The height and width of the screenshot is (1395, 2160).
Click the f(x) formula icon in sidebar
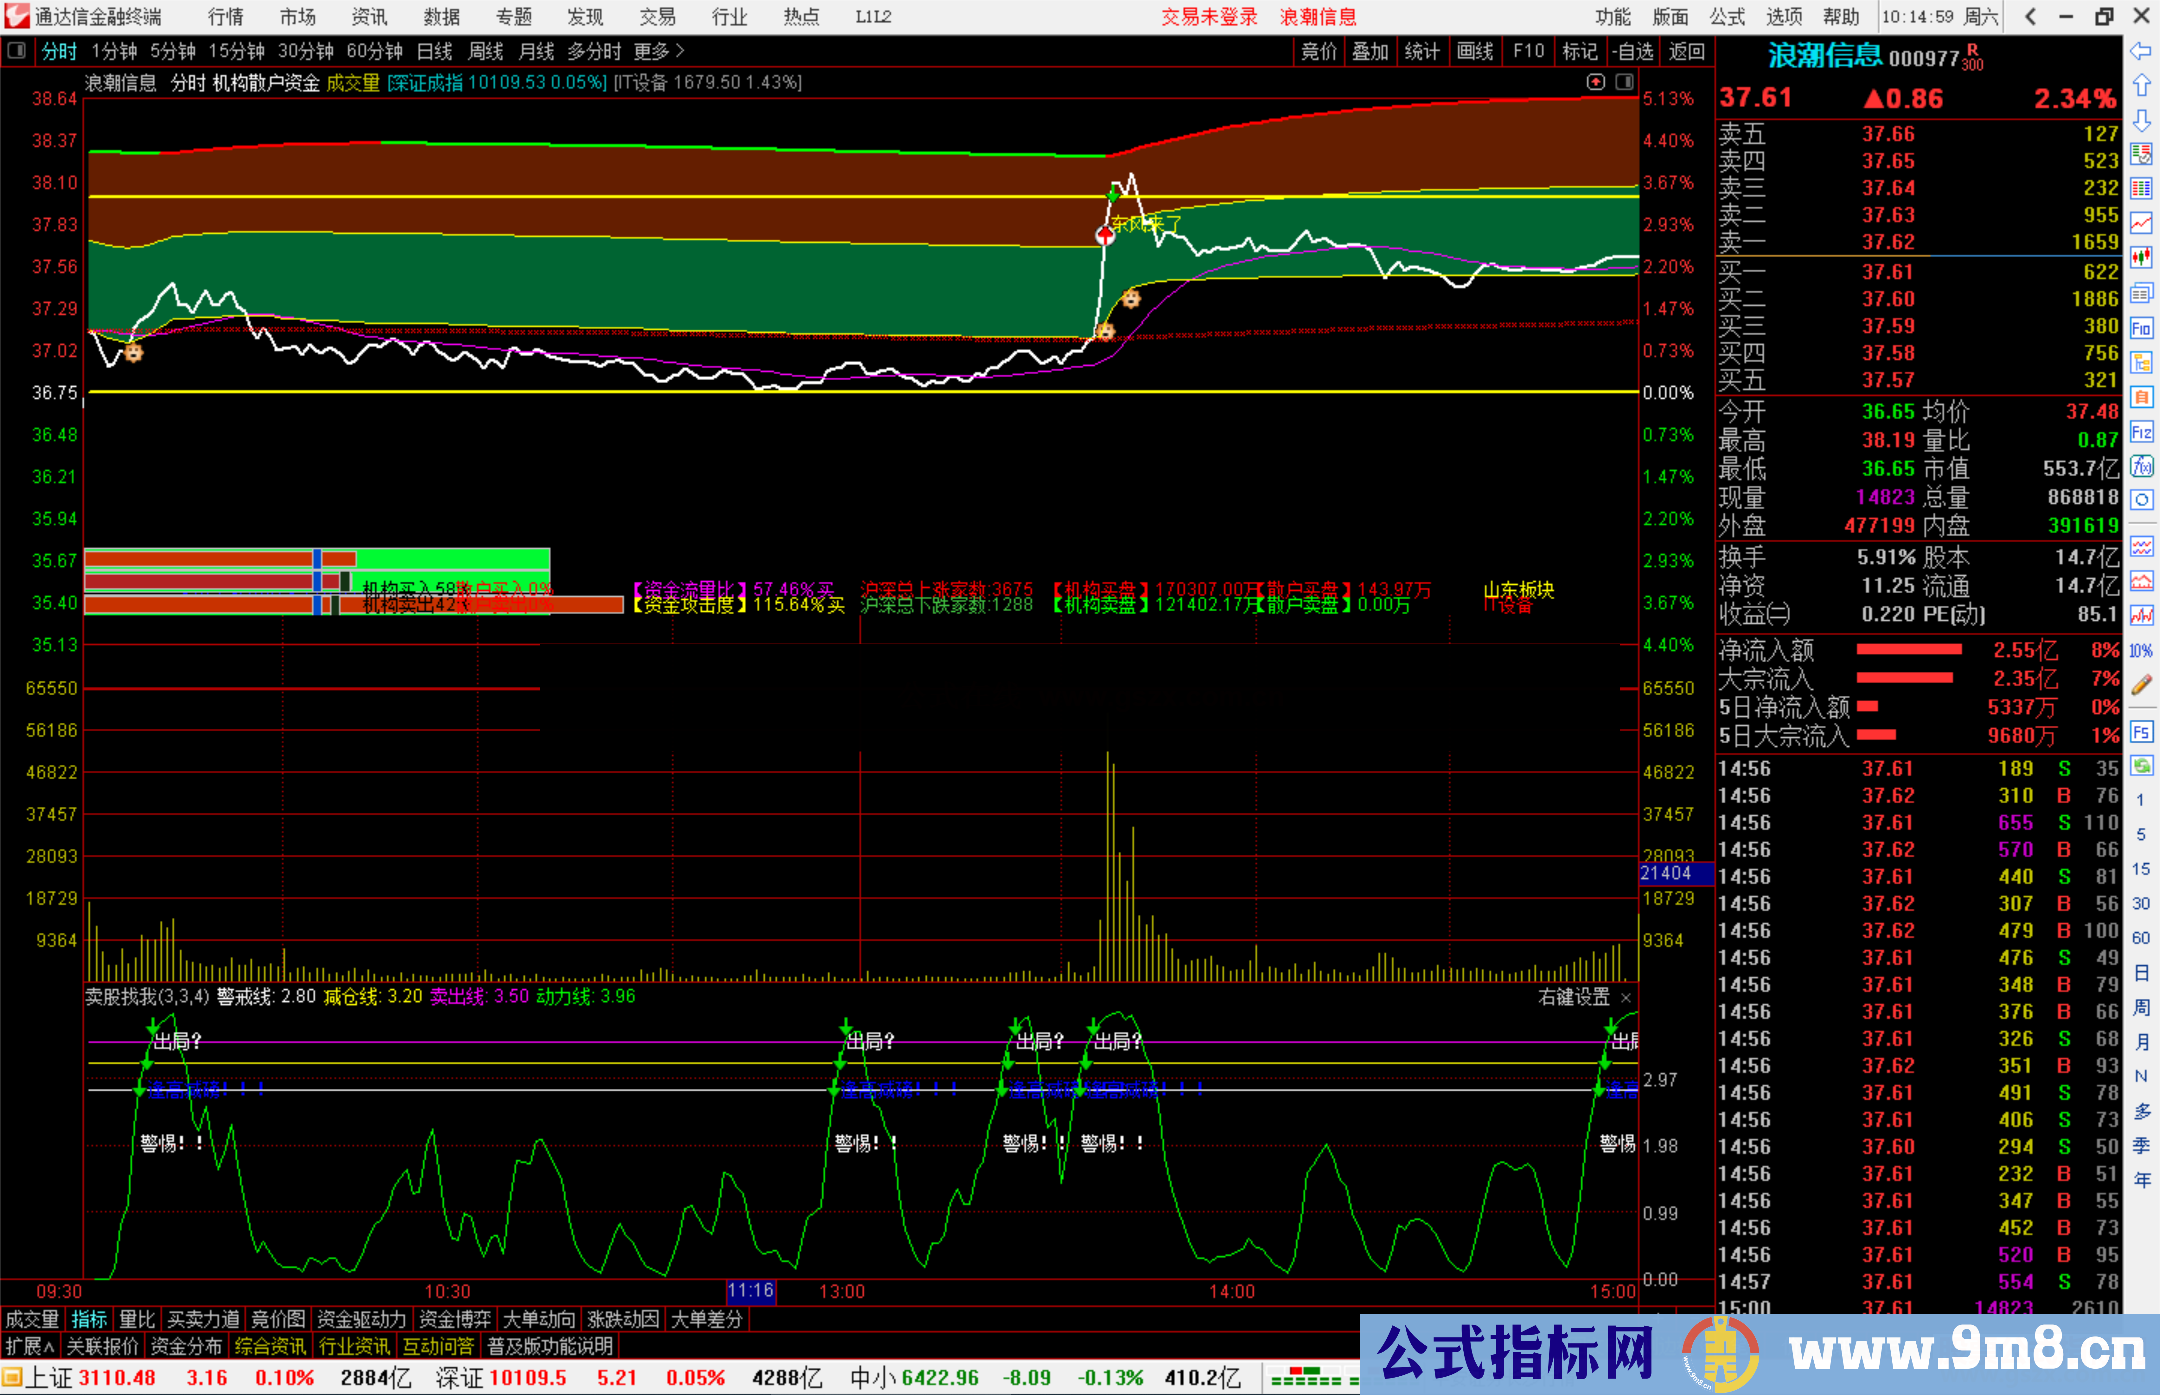(2141, 466)
